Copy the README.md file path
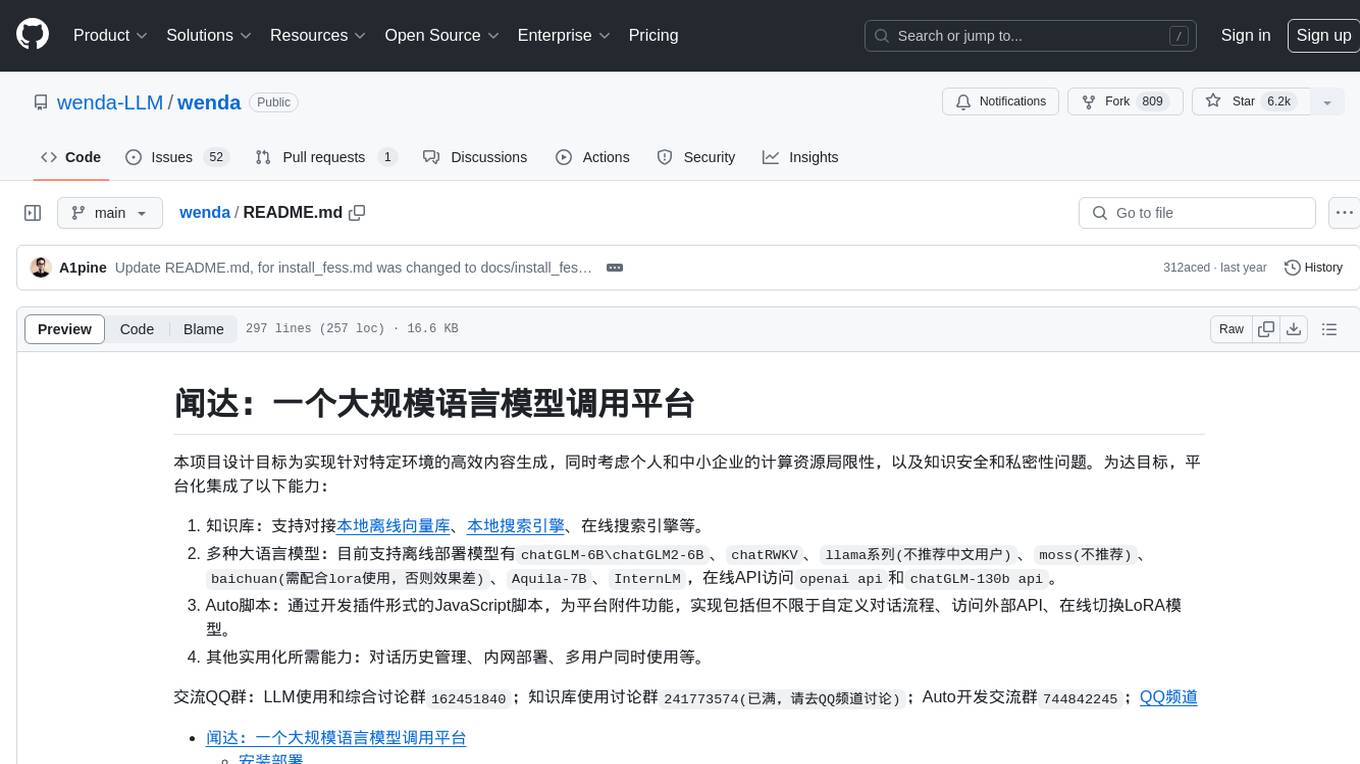 coord(357,212)
